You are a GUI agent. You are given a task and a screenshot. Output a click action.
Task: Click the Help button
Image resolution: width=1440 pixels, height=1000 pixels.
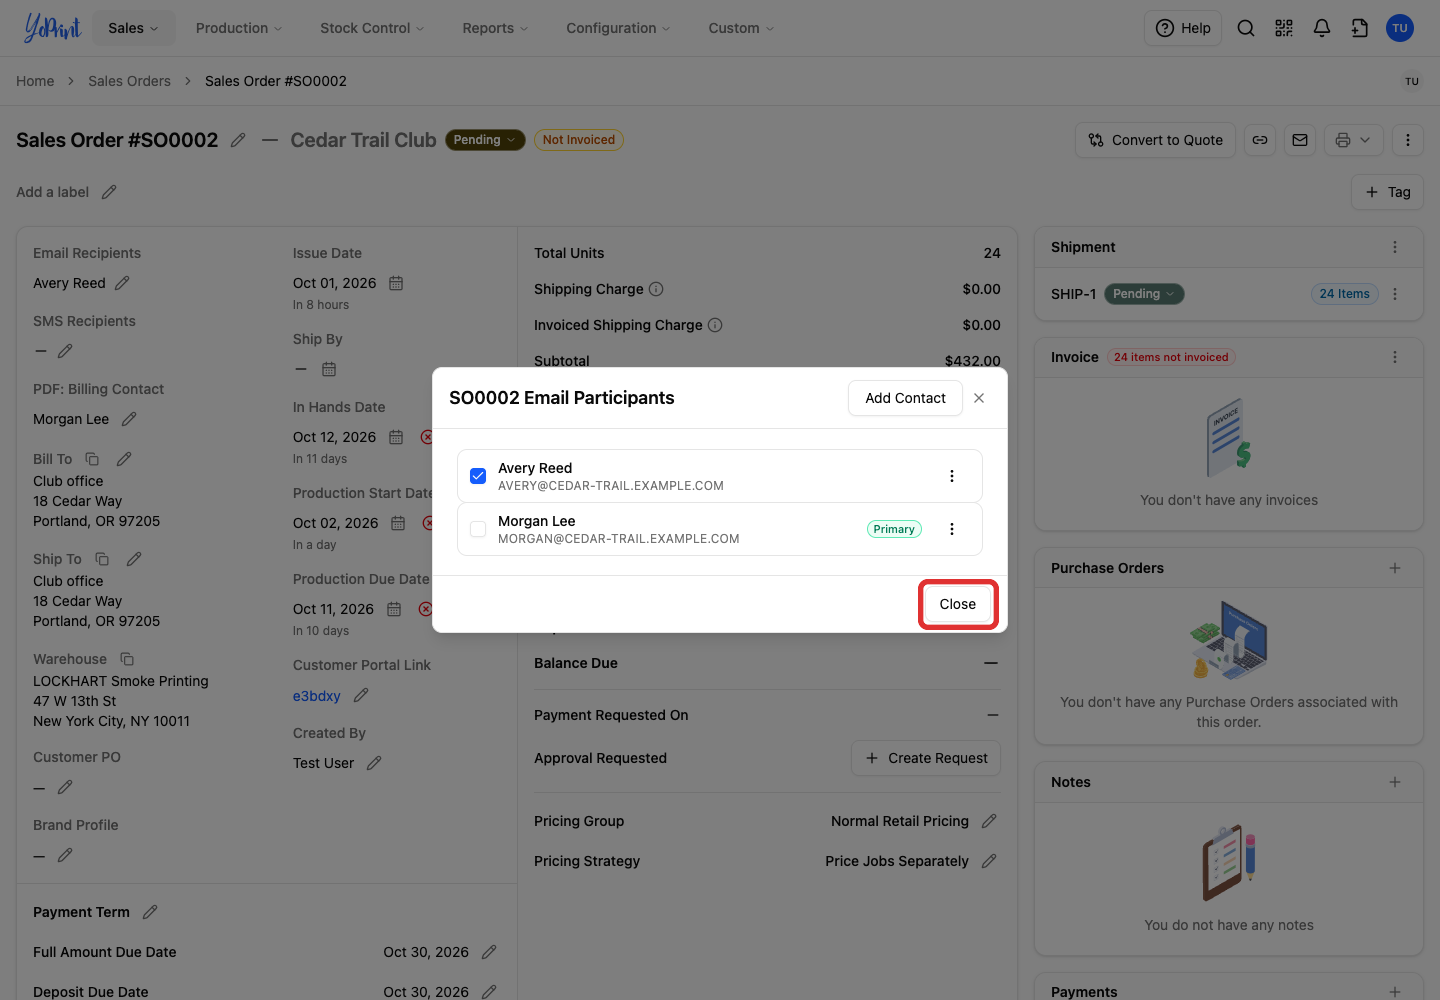(x=1183, y=28)
